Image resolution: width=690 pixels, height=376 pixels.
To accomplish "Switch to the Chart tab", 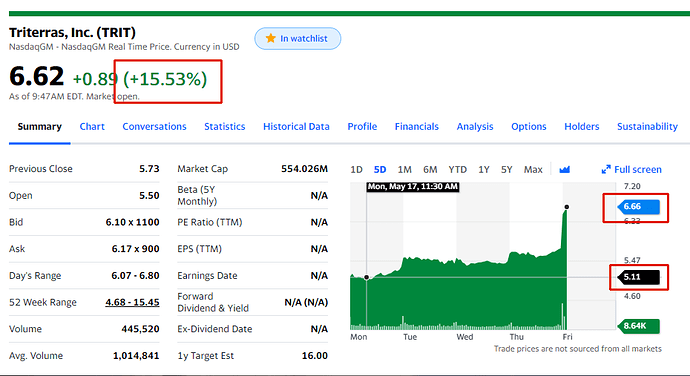I will [x=92, y=127].
